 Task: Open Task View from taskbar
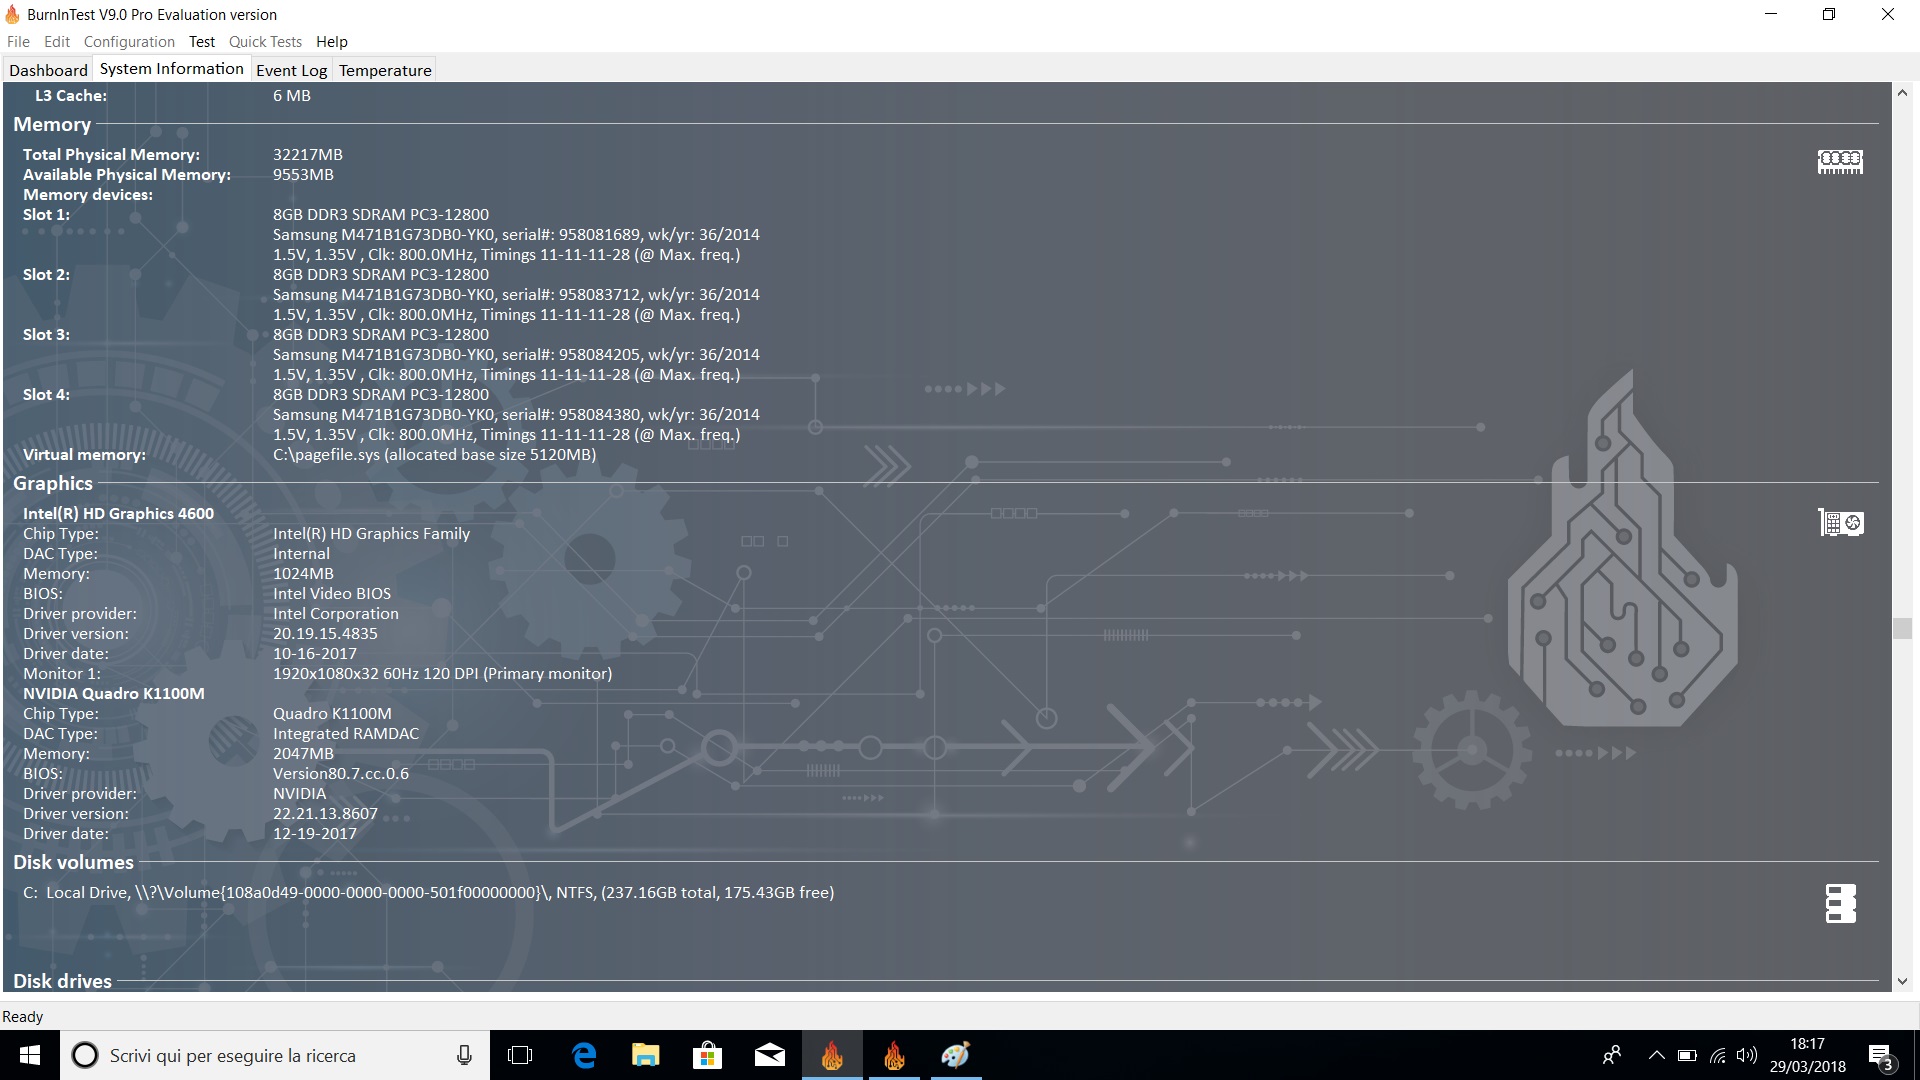pos(520,1055)
